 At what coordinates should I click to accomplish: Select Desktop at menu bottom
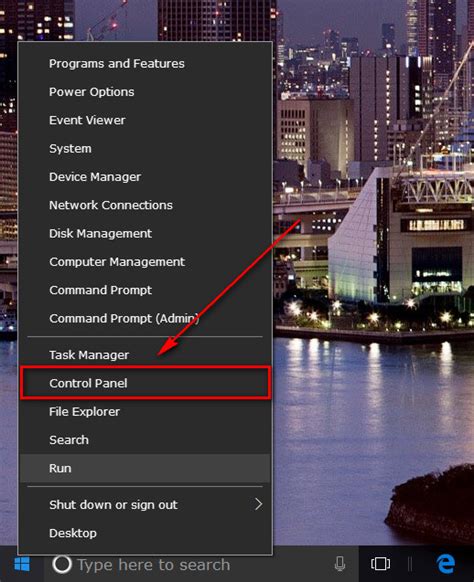tap(146, 533)
